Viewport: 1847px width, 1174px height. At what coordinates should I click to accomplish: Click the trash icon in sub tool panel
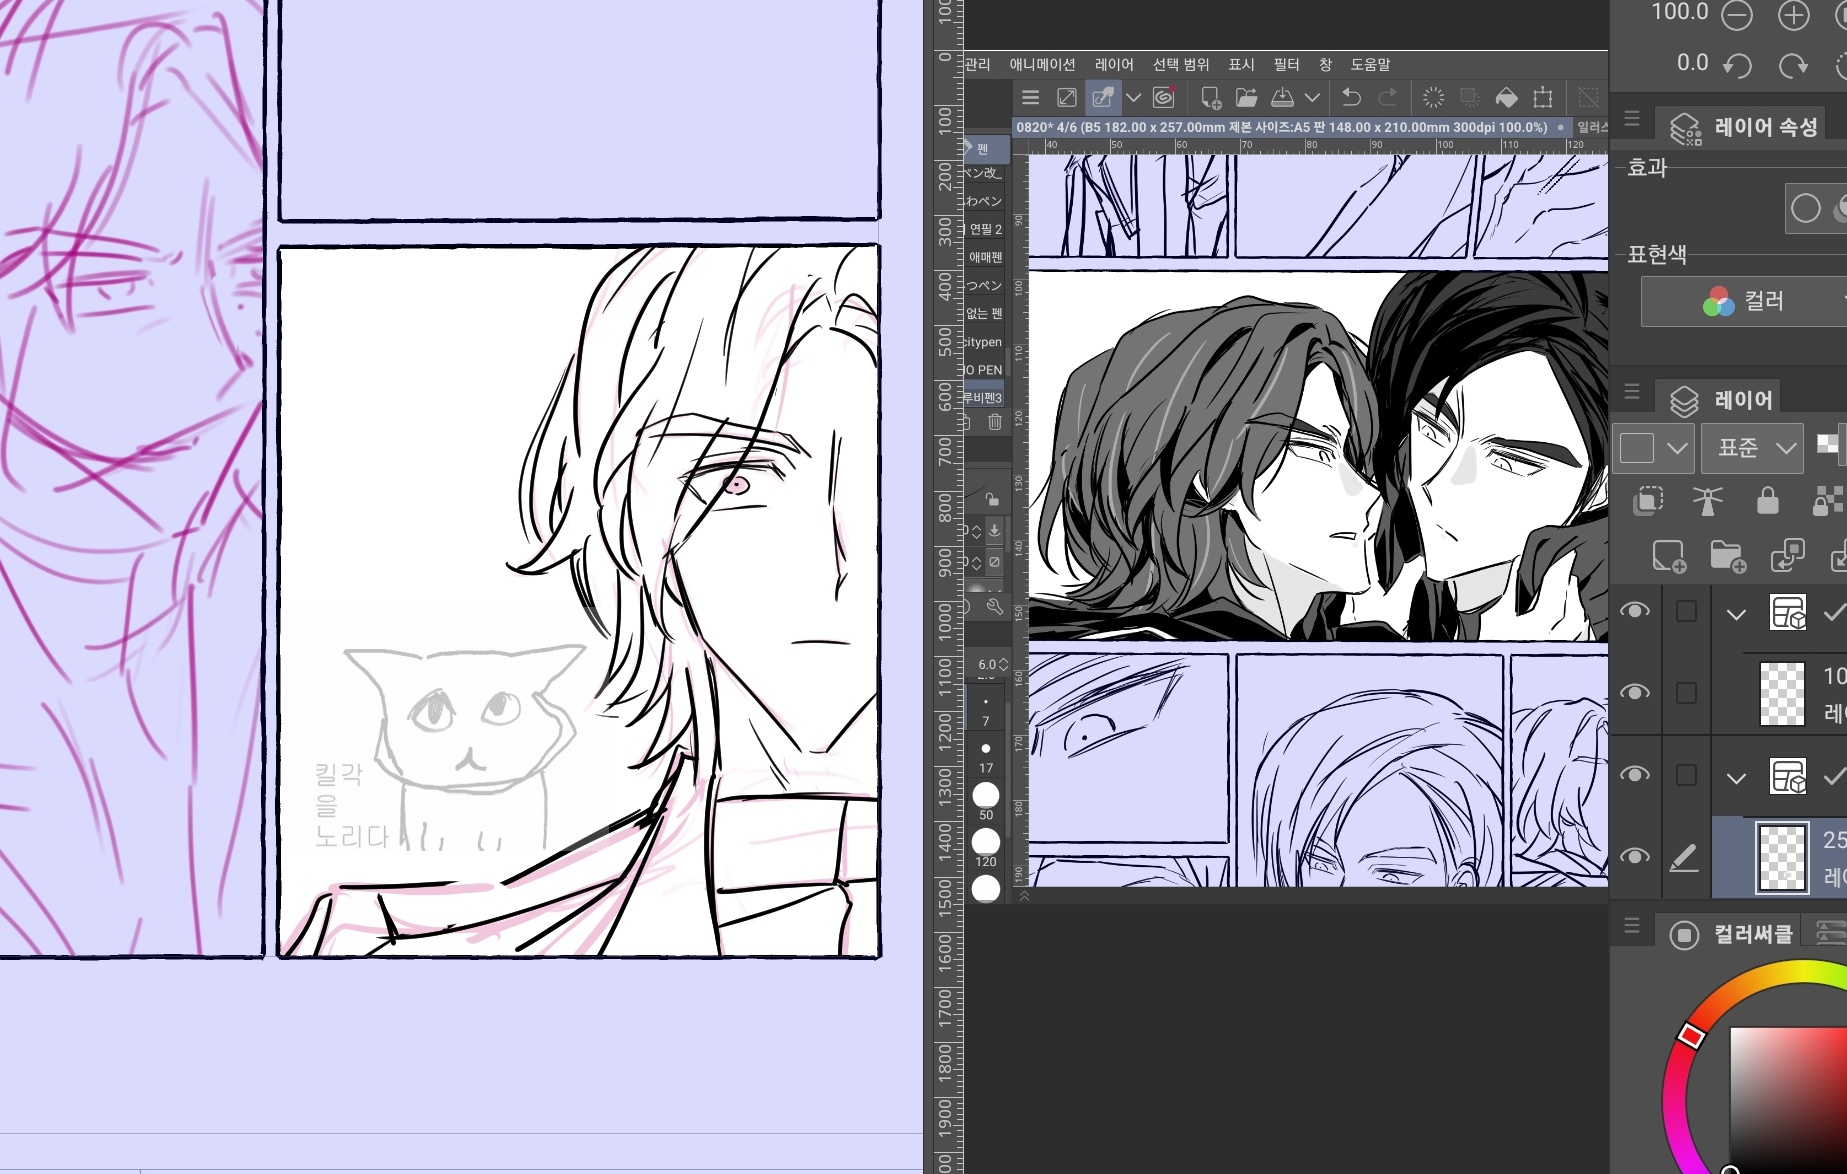click(994, 422)
